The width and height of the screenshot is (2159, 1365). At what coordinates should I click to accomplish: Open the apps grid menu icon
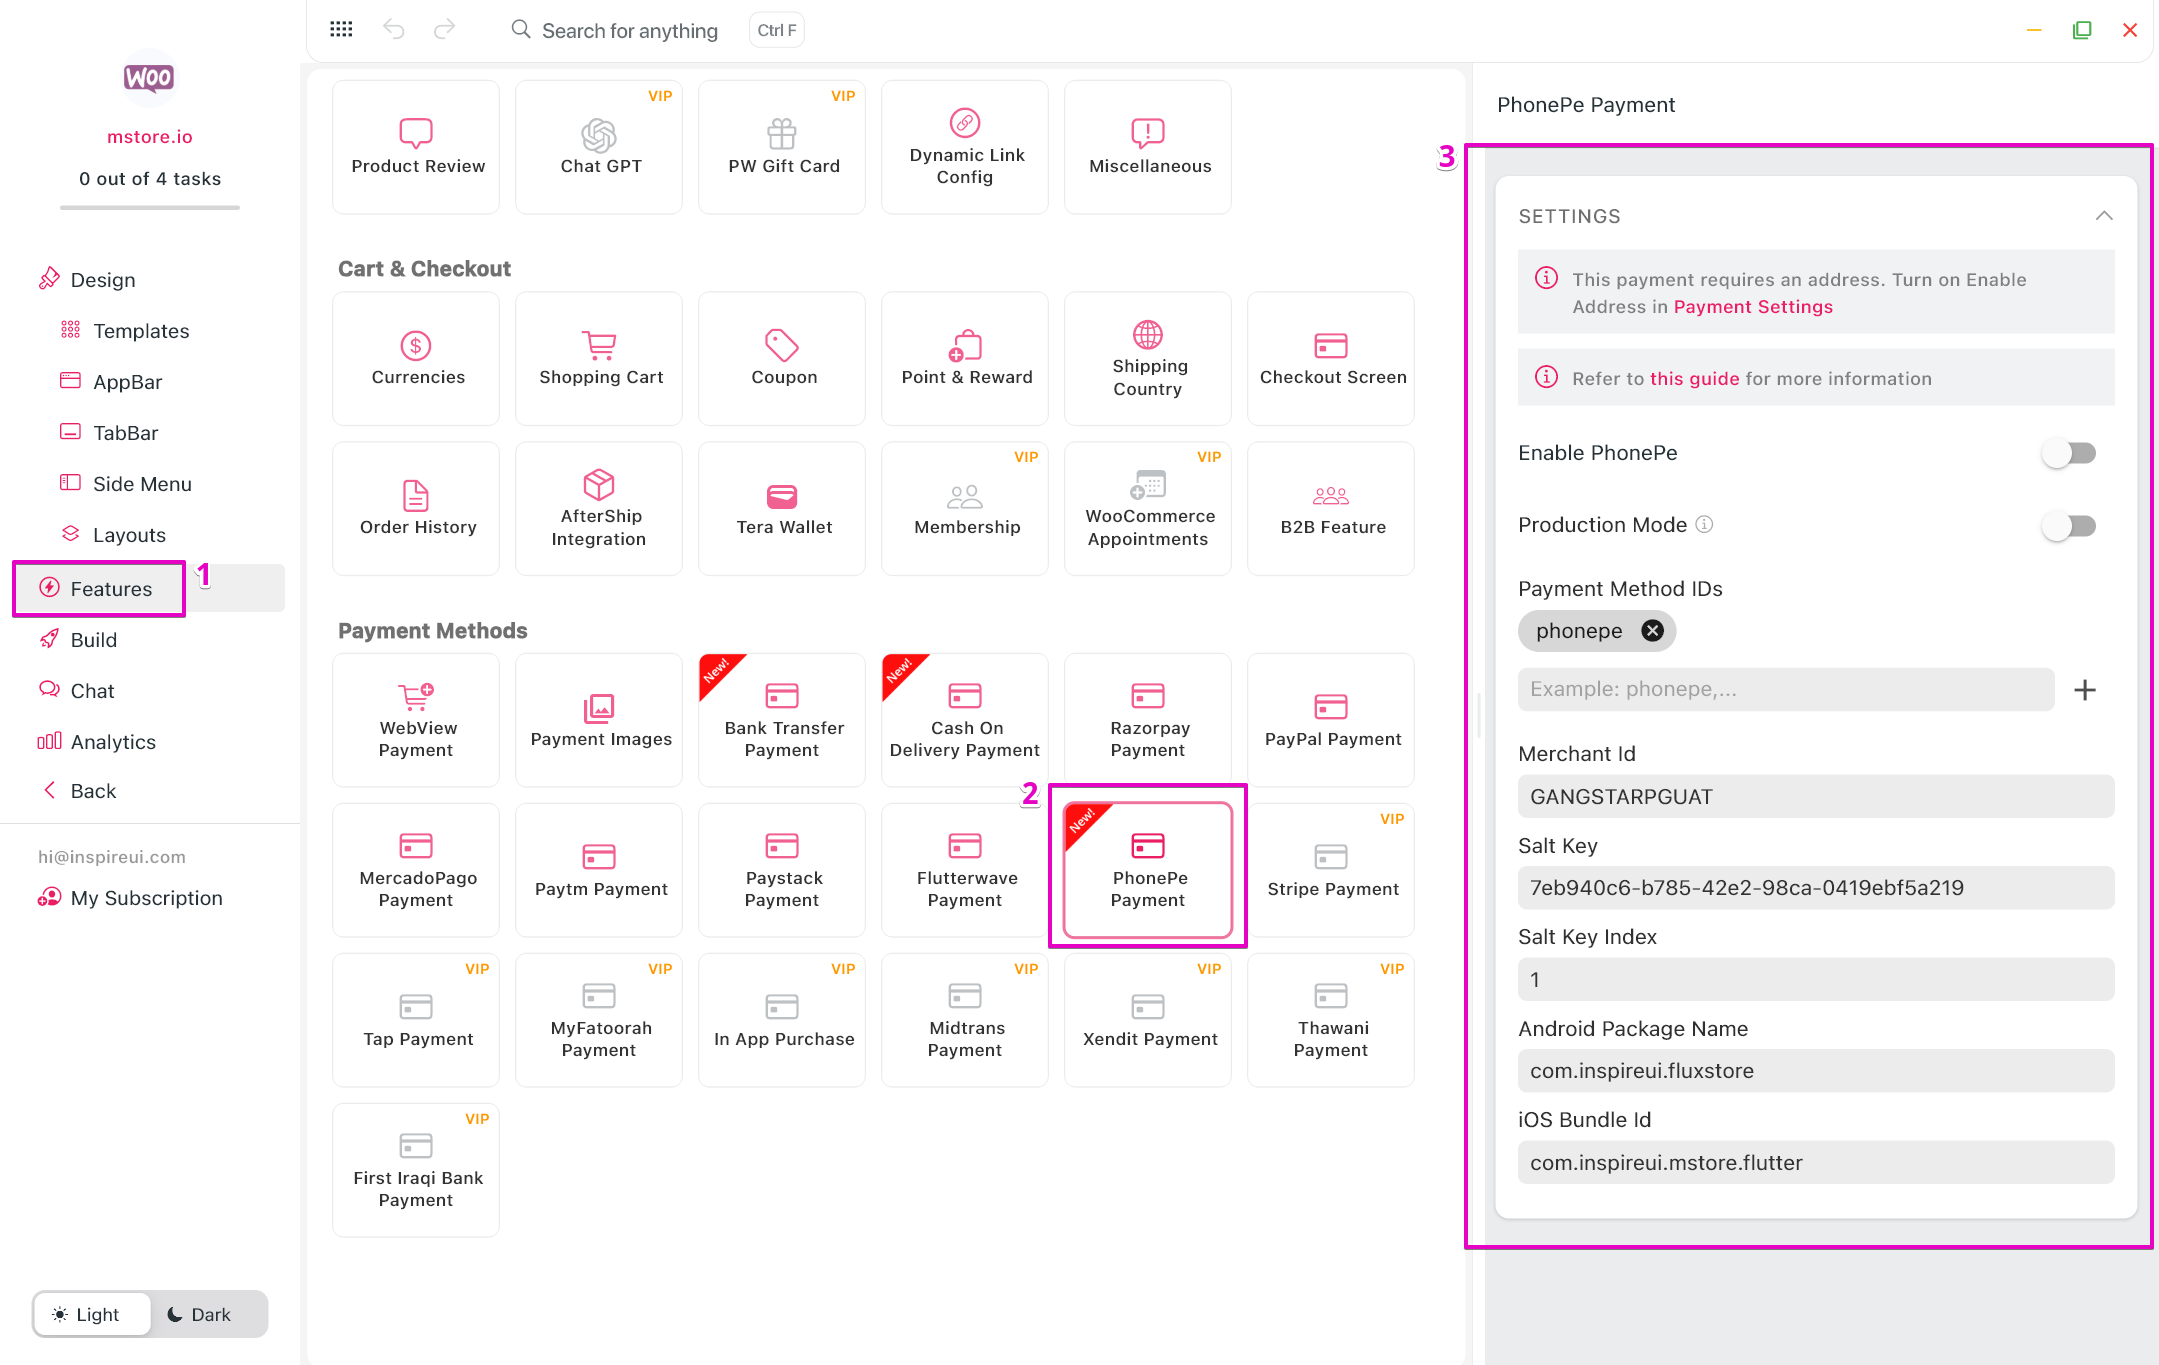click(341, 30)
